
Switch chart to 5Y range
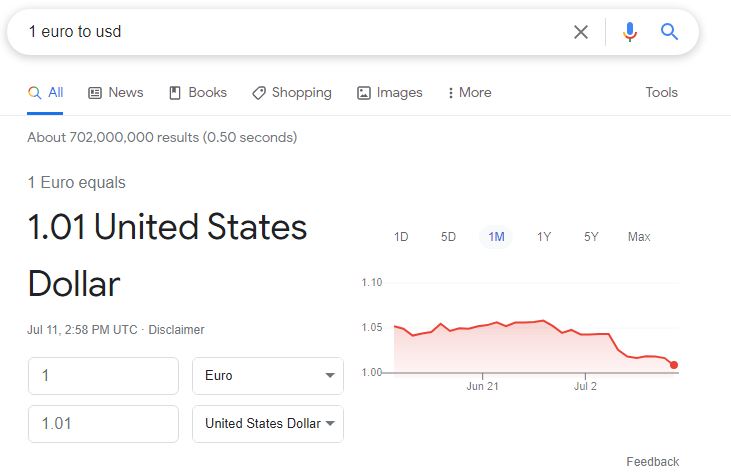[x=591, y=237]
